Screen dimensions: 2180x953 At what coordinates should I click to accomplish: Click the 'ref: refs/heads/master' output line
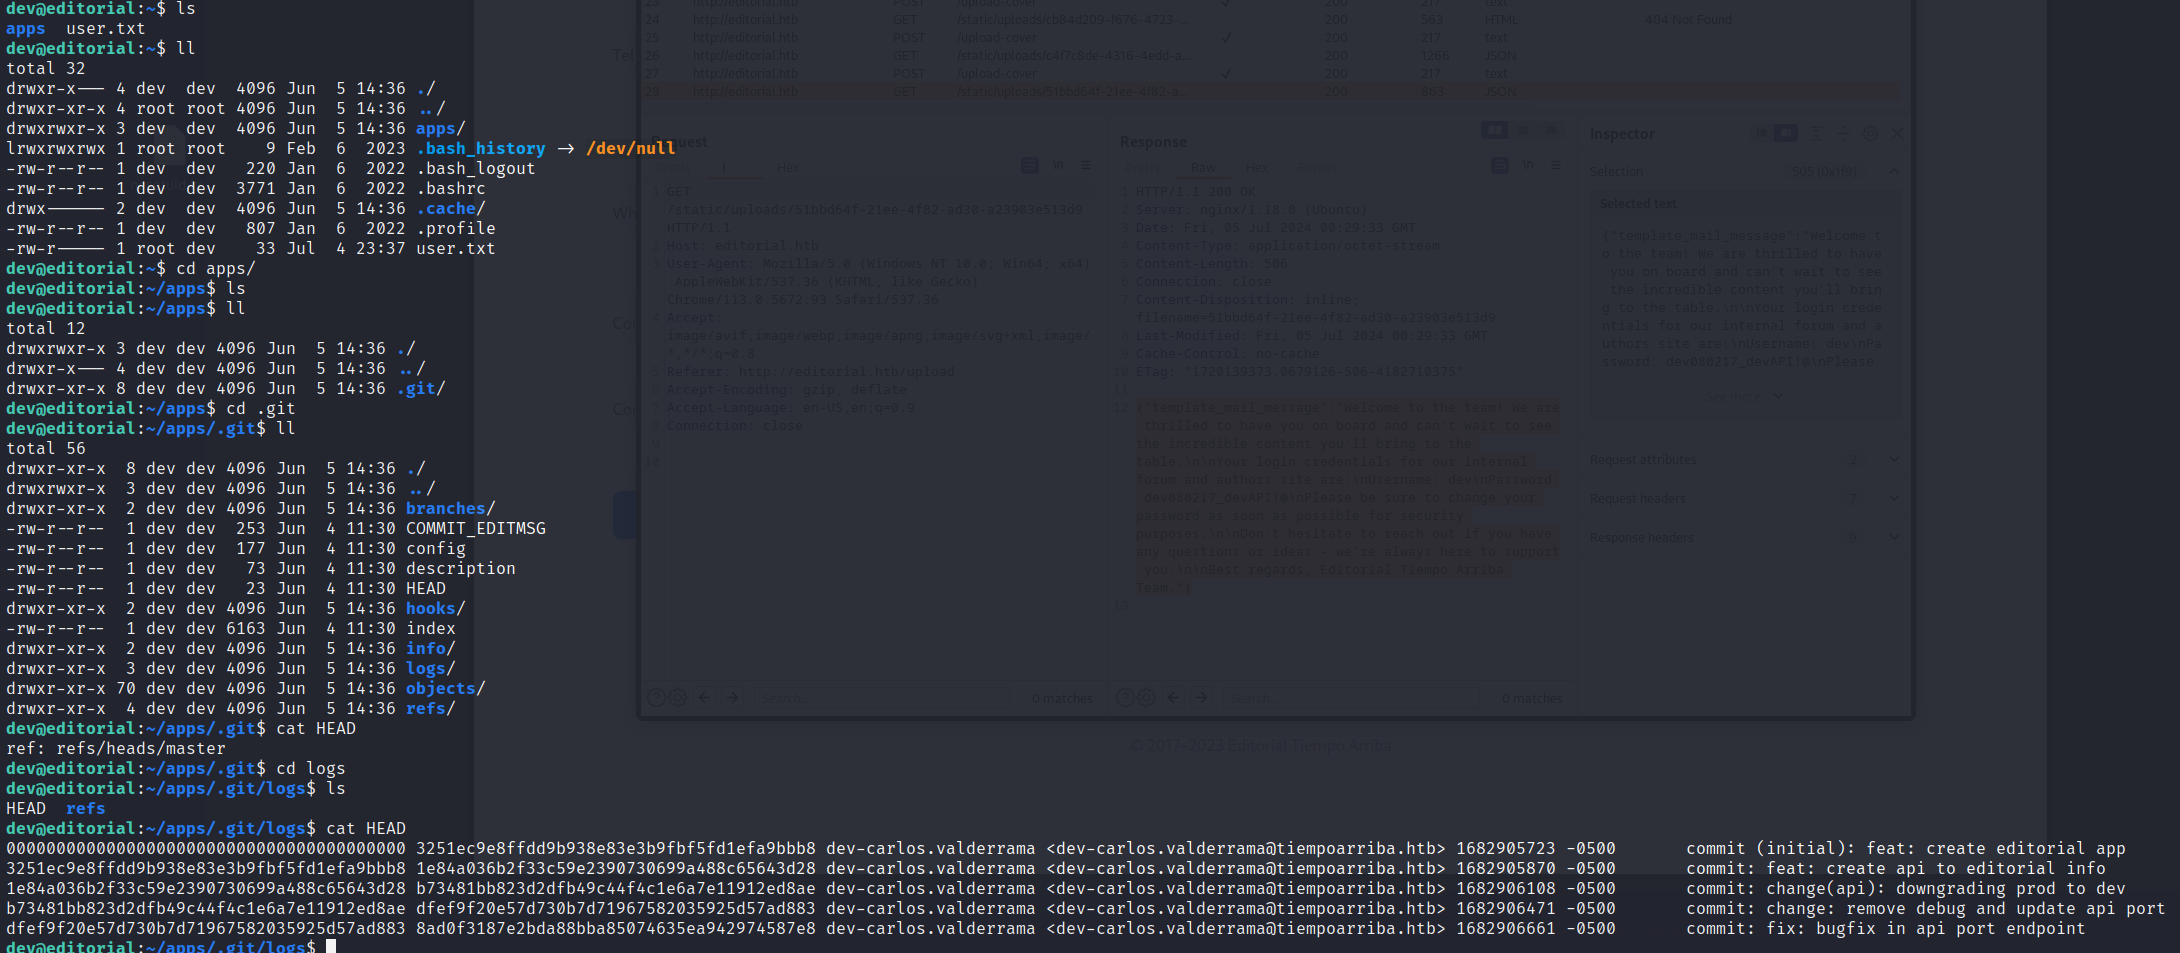(x=116, y=748)
